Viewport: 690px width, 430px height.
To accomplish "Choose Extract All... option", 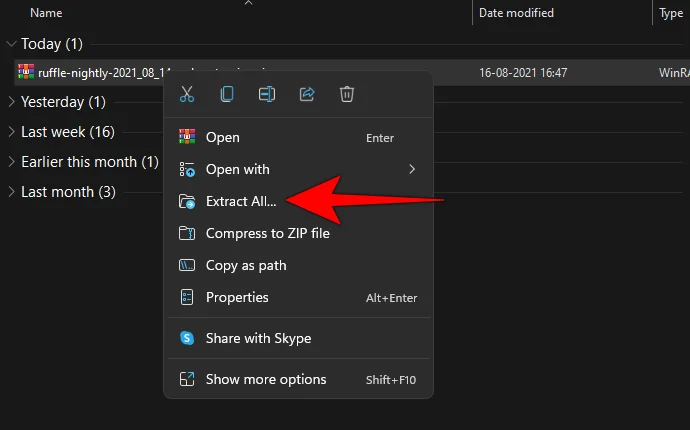I will coord(298,201).
